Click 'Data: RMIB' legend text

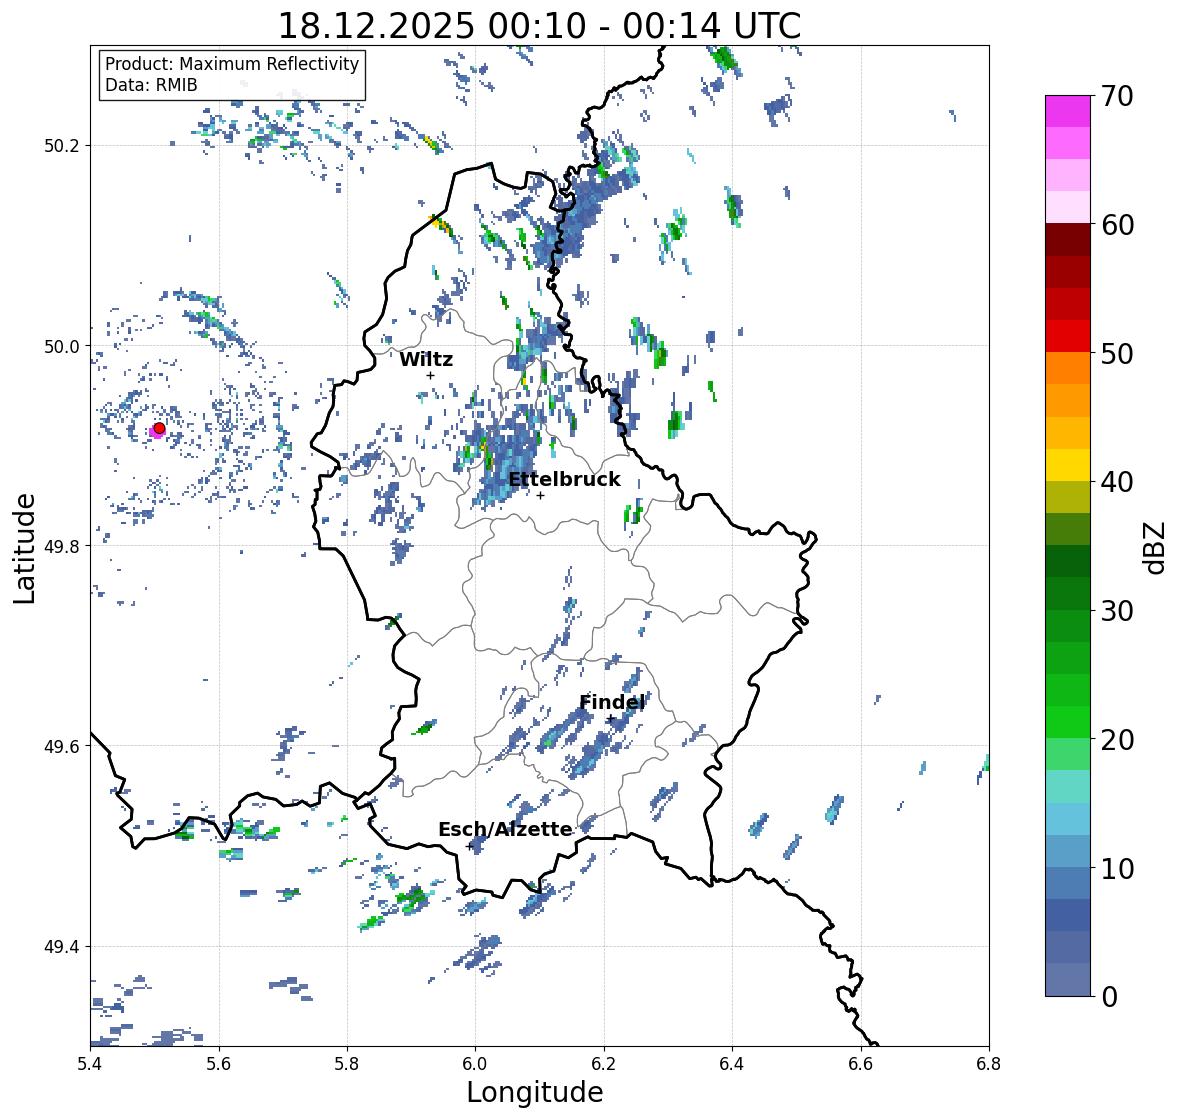tap(151, 85)
